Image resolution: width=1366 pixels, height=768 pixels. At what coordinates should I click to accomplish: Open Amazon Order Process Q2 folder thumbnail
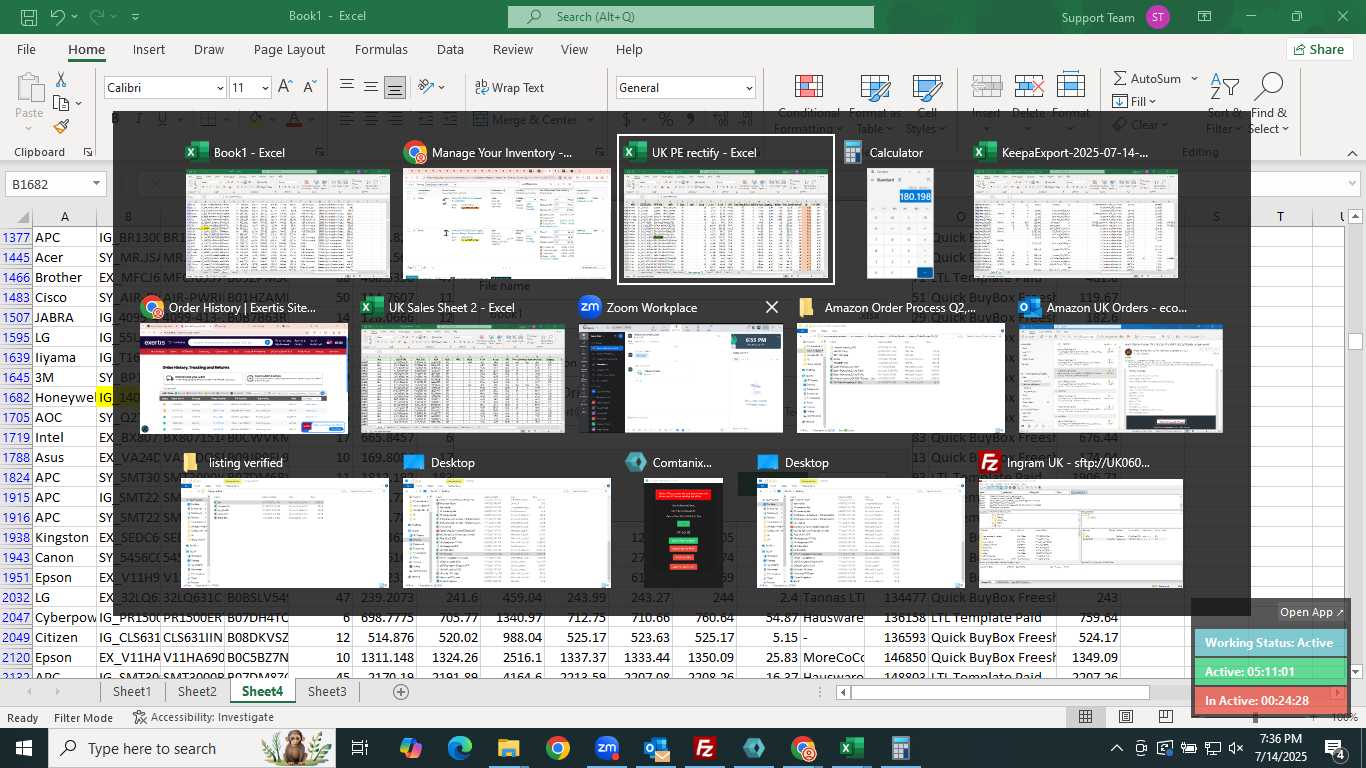(900, 378)
